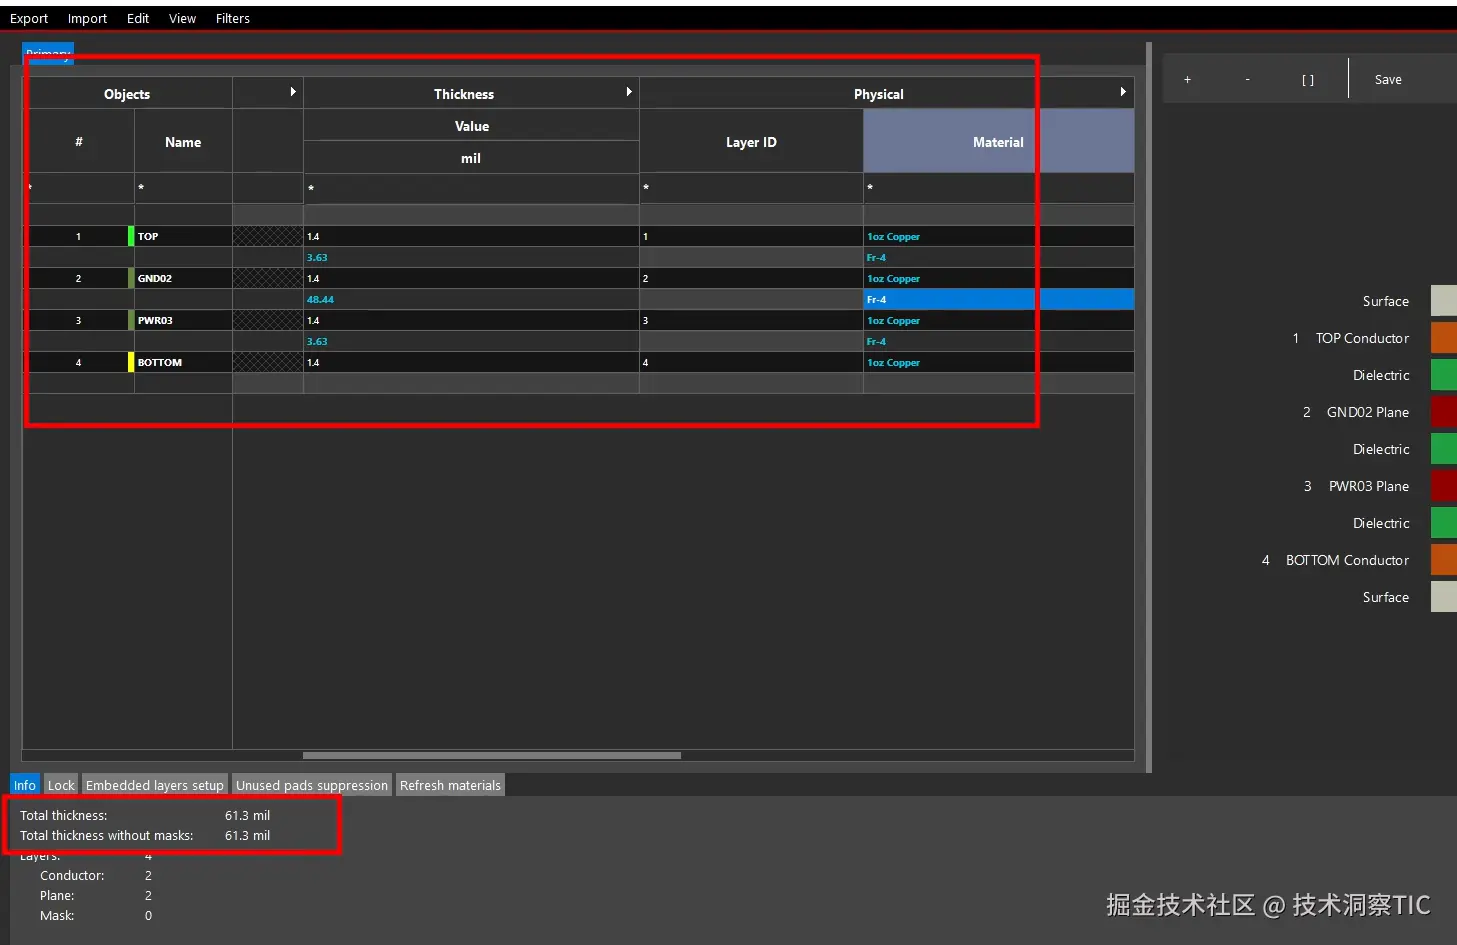Click the minus zoom-out button
This screenshot has height=945, width=1457.
tap(1247, 79)
